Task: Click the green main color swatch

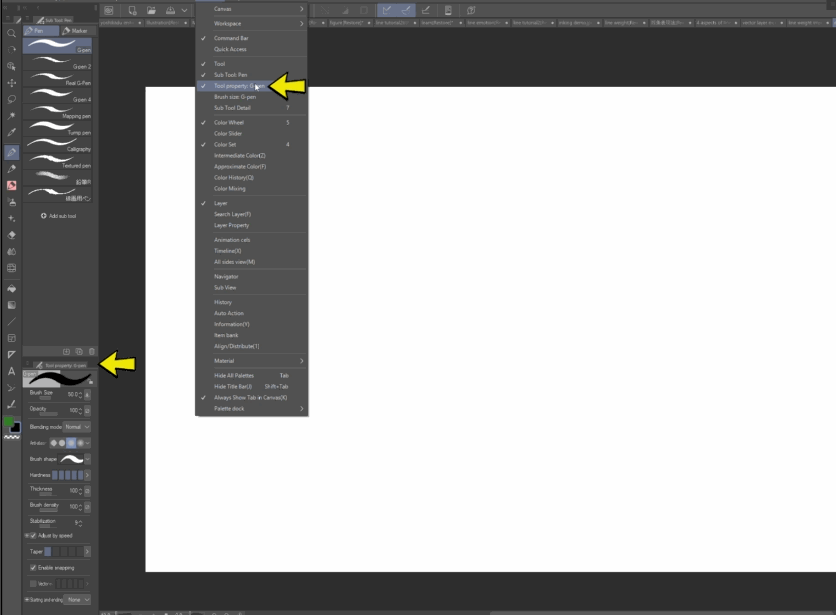Action: click(9, 422)
